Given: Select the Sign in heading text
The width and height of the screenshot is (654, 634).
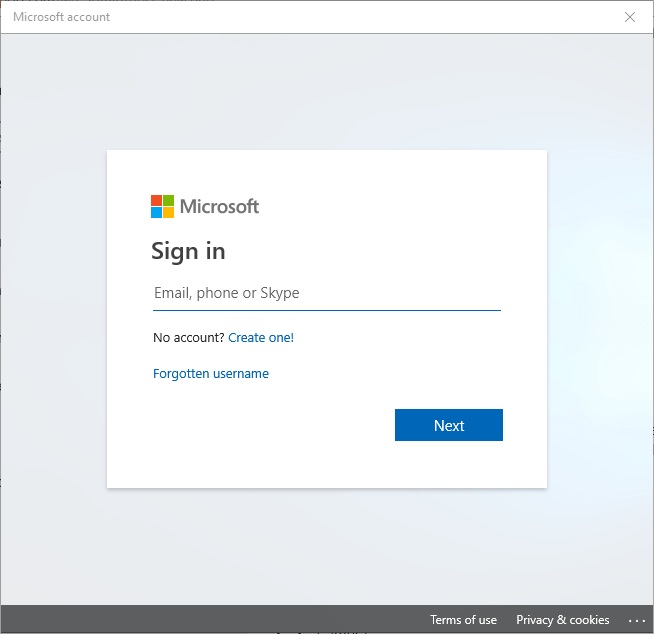Looking at the screenshot, I should [x=188, y=252].
